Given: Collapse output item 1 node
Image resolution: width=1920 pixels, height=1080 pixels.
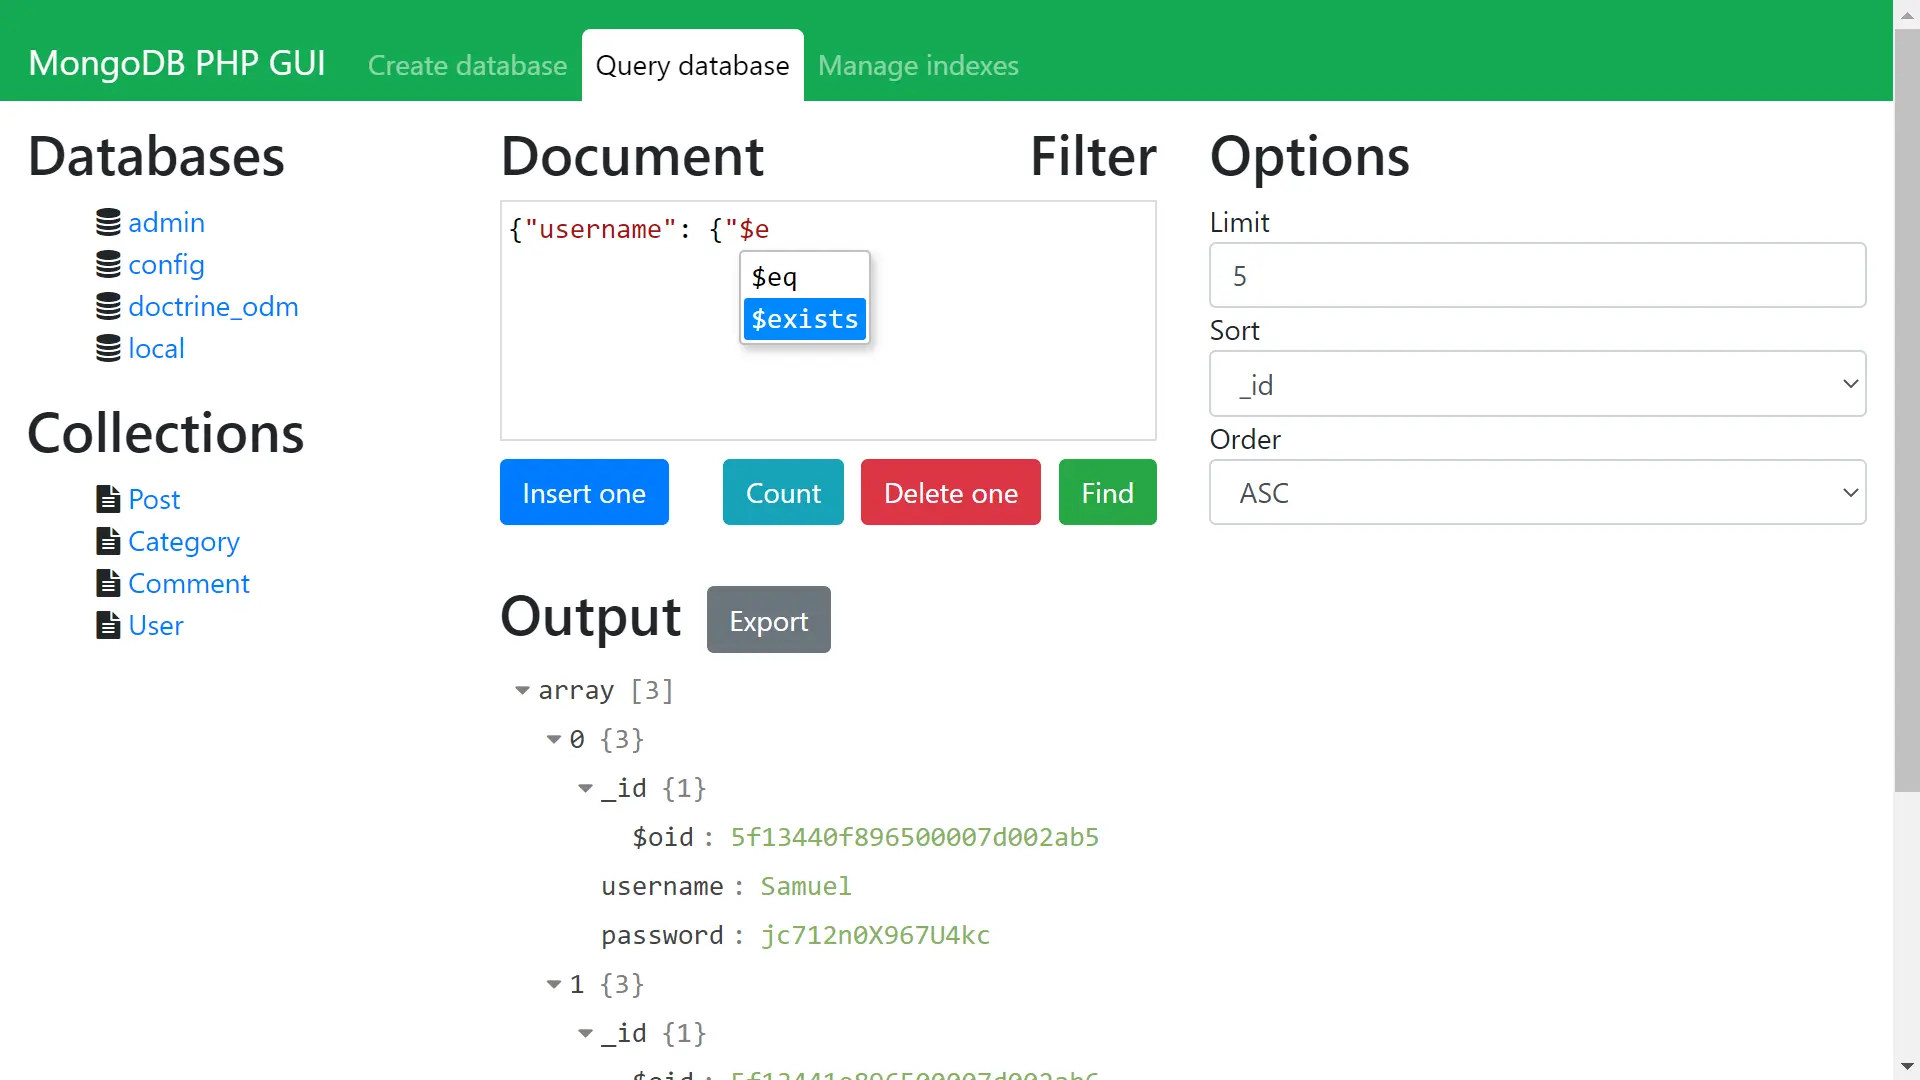Looking at the screenshot, I should [556, 984].
